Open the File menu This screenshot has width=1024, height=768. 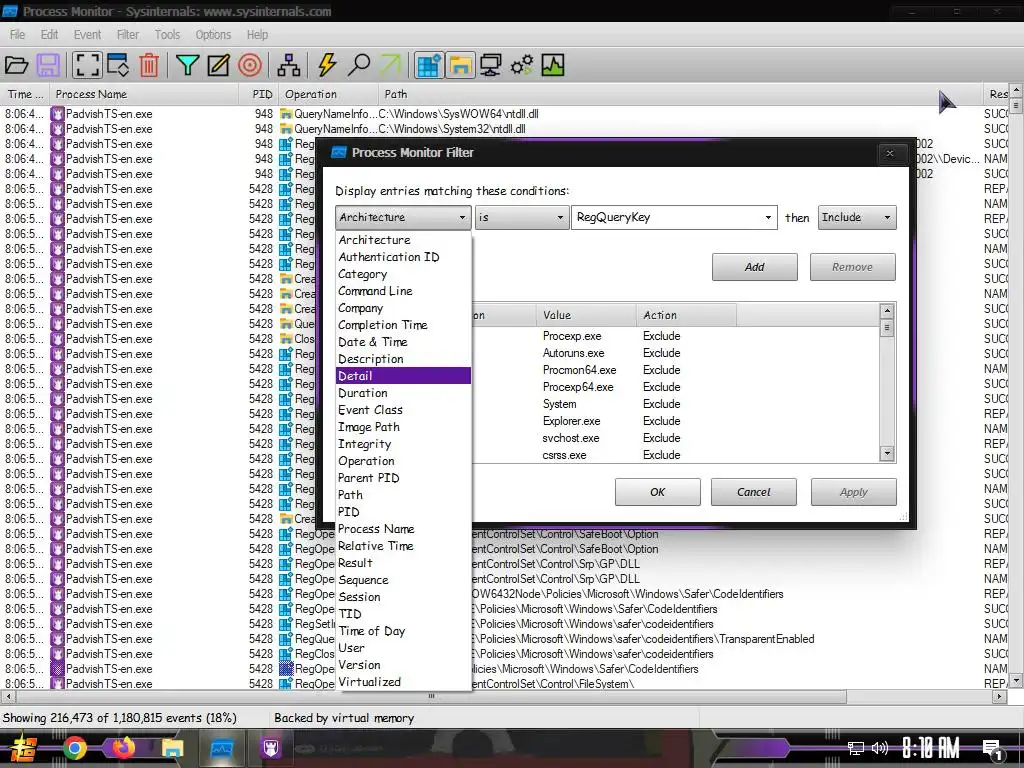point(18,35)
